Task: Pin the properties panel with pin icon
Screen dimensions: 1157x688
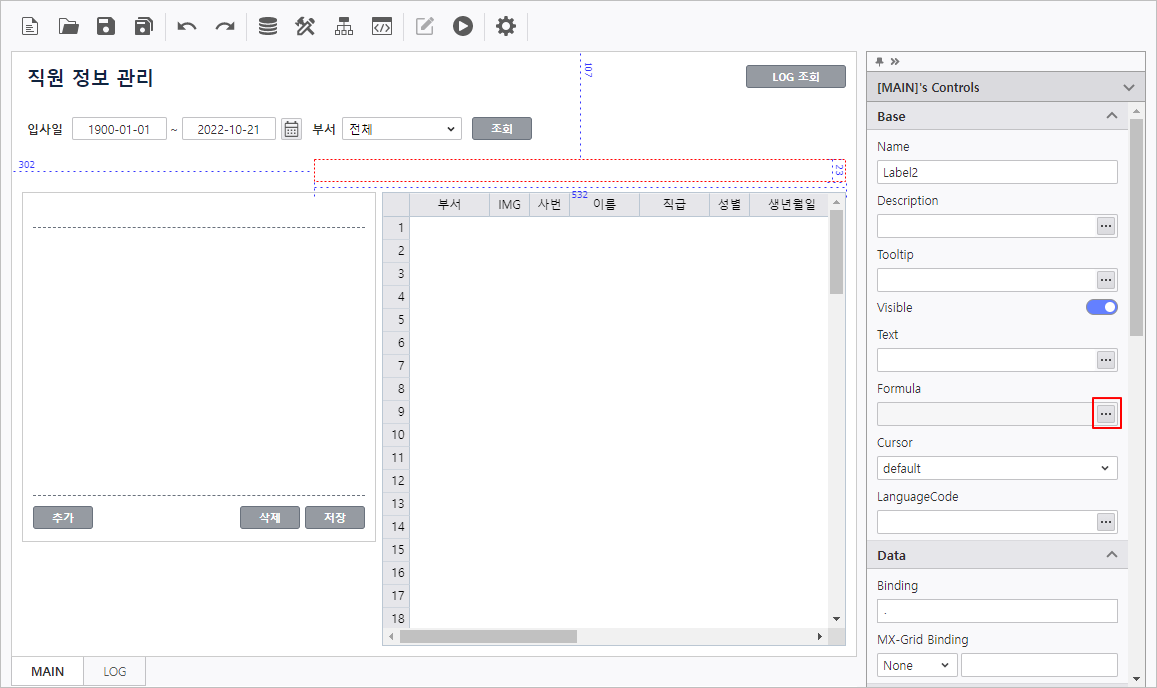Action: (879, 61)
